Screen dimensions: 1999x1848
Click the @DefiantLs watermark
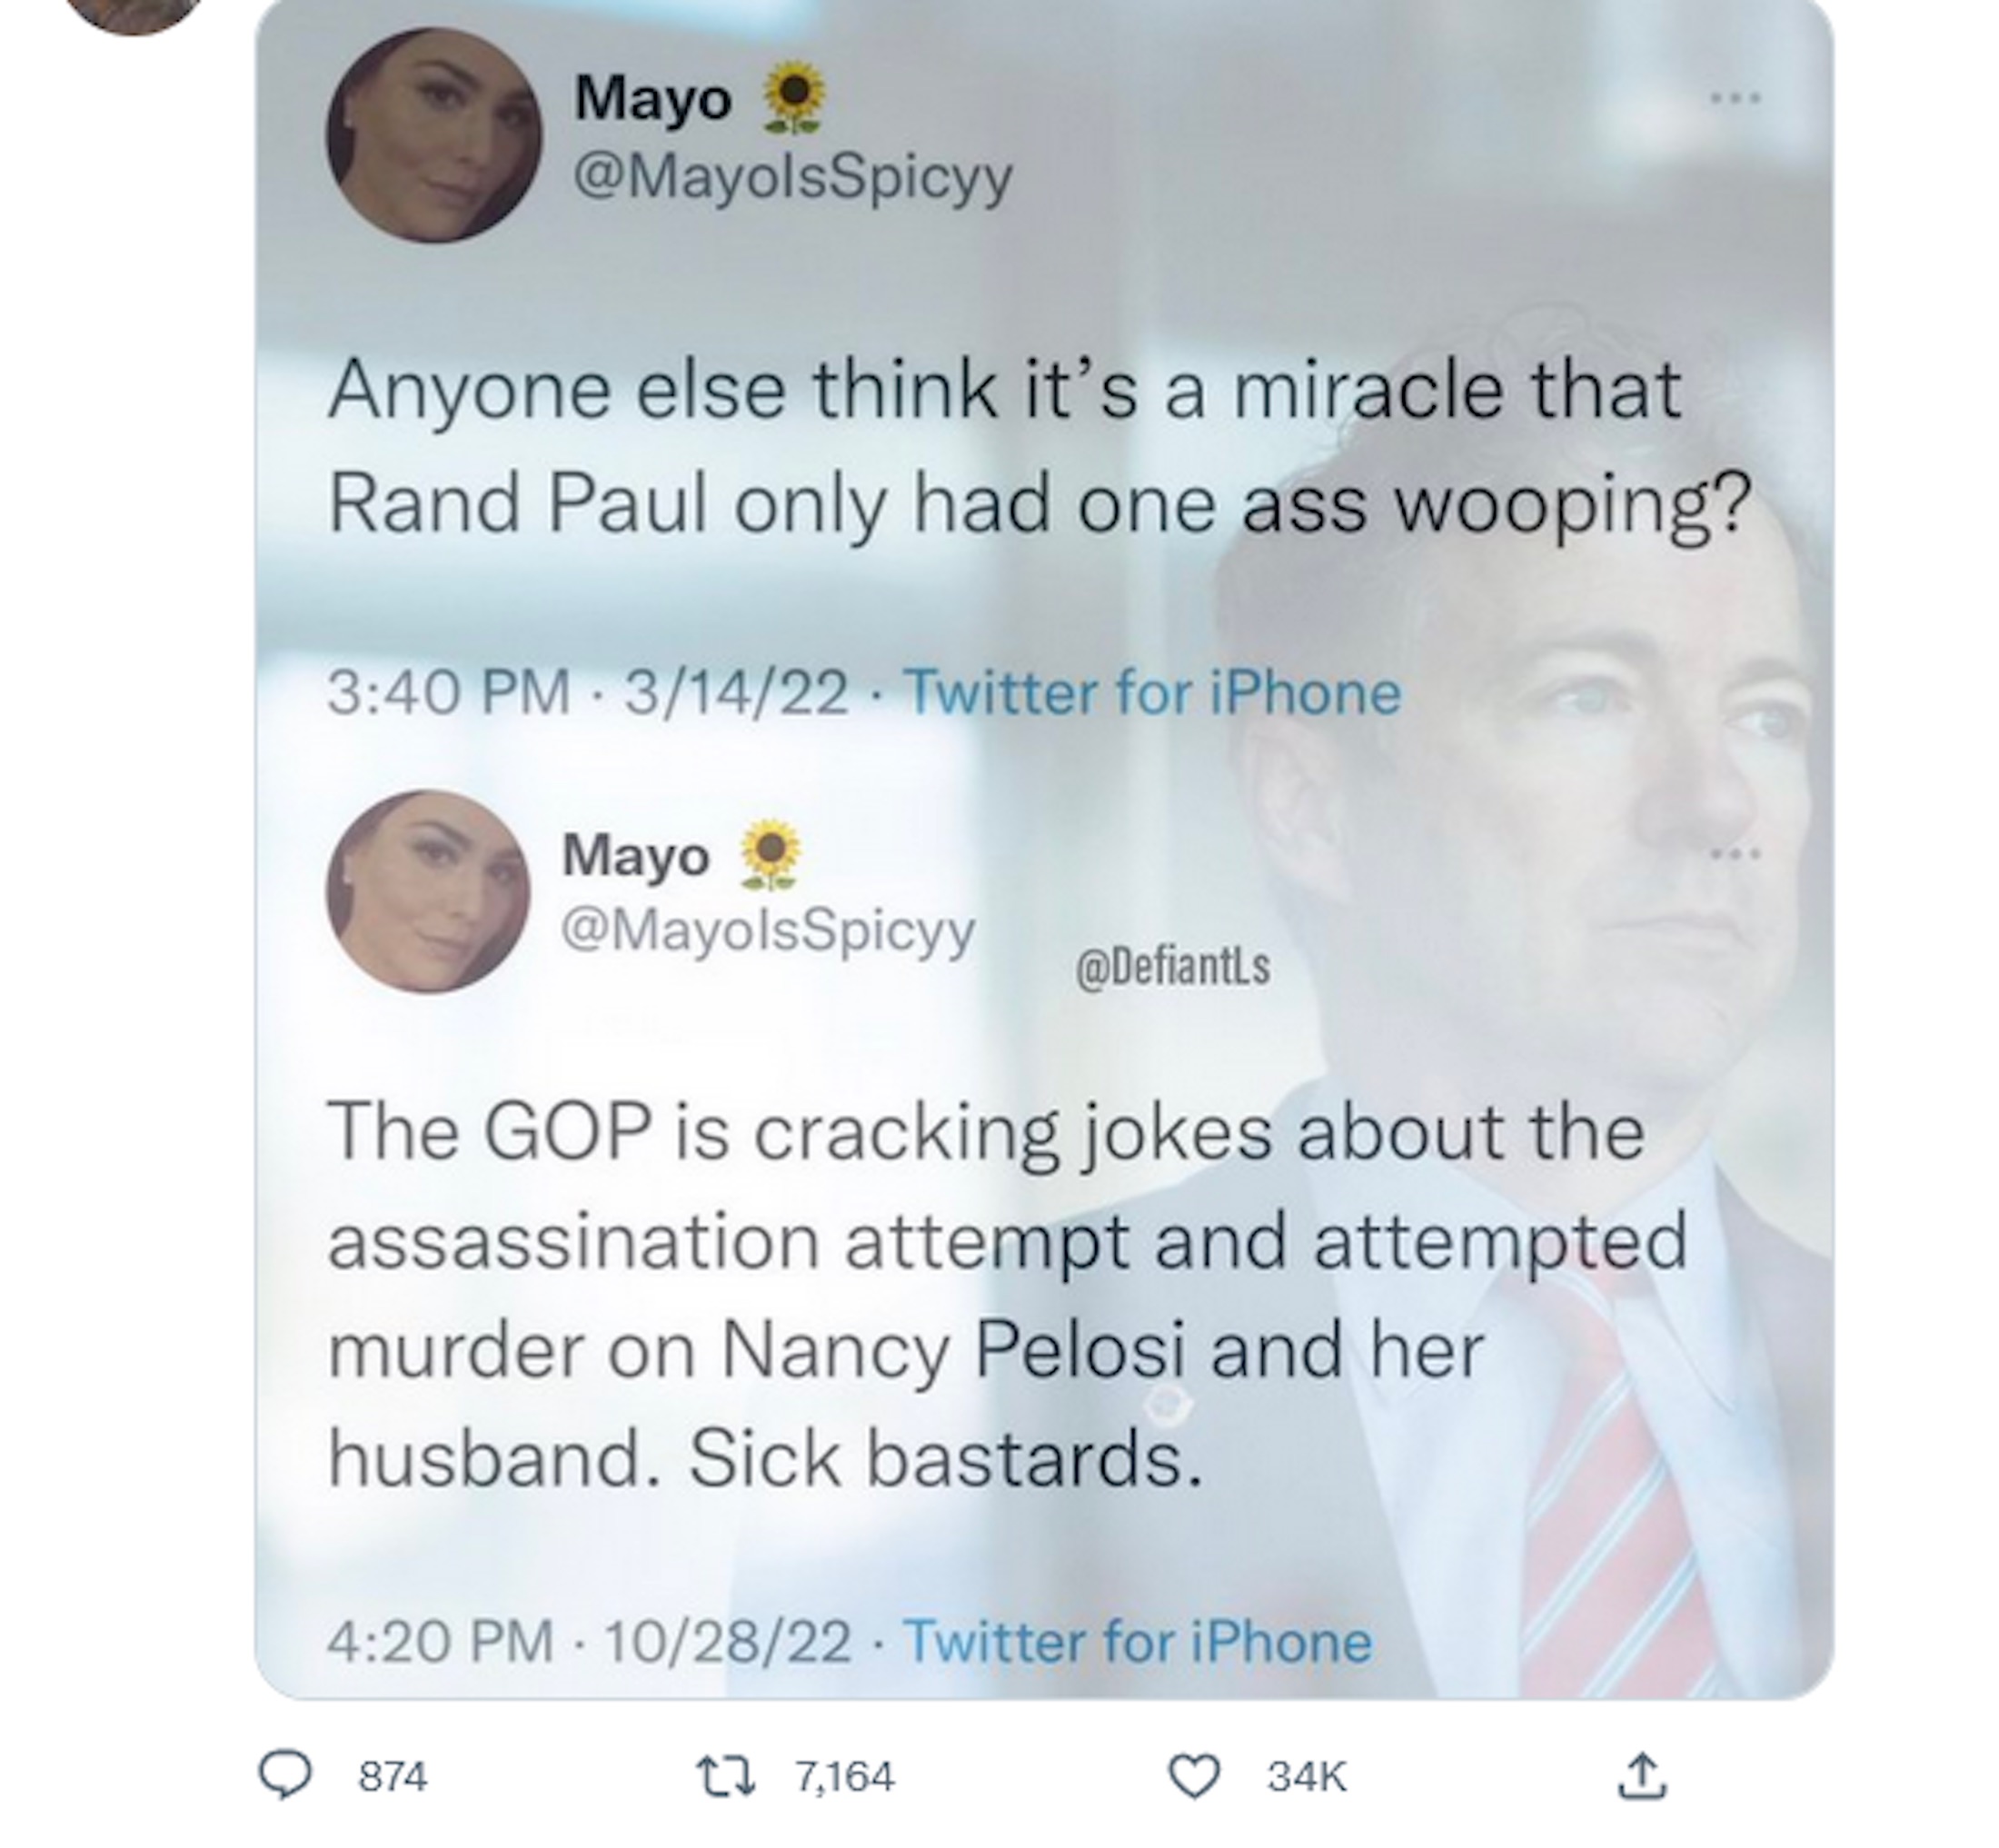pyautogui.click(x=1172, y=966)
